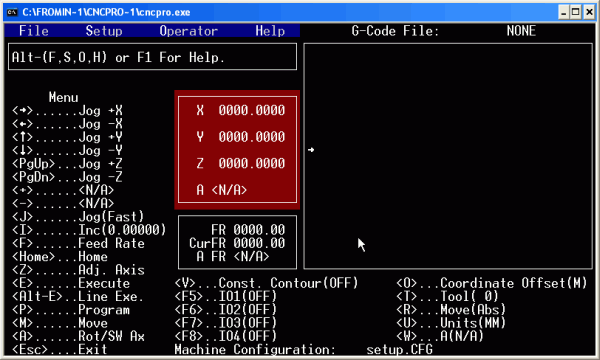Click the W A(N/A) entry
This screenshot has height=360, width=600.
[x=440, y=336]
